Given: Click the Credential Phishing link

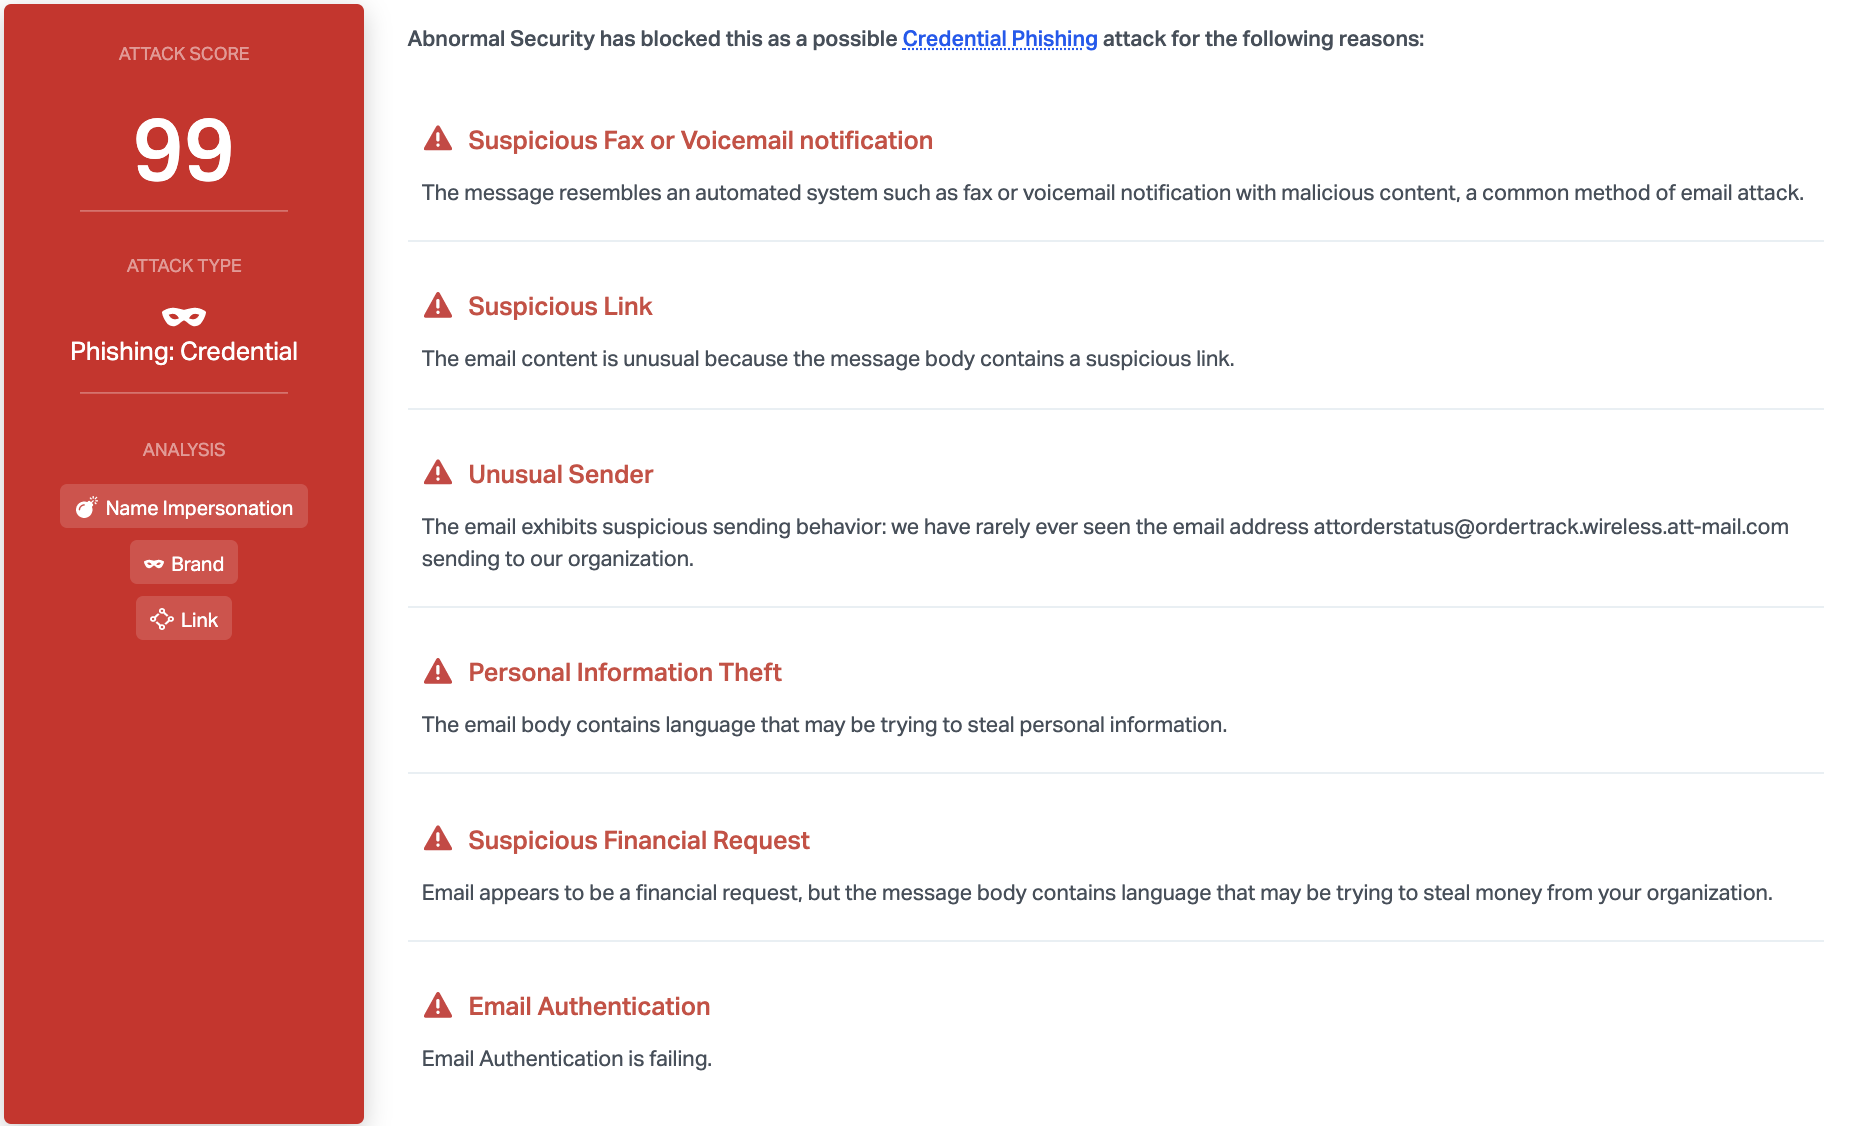Looking at the screenshot, I should tap(999, 39).
